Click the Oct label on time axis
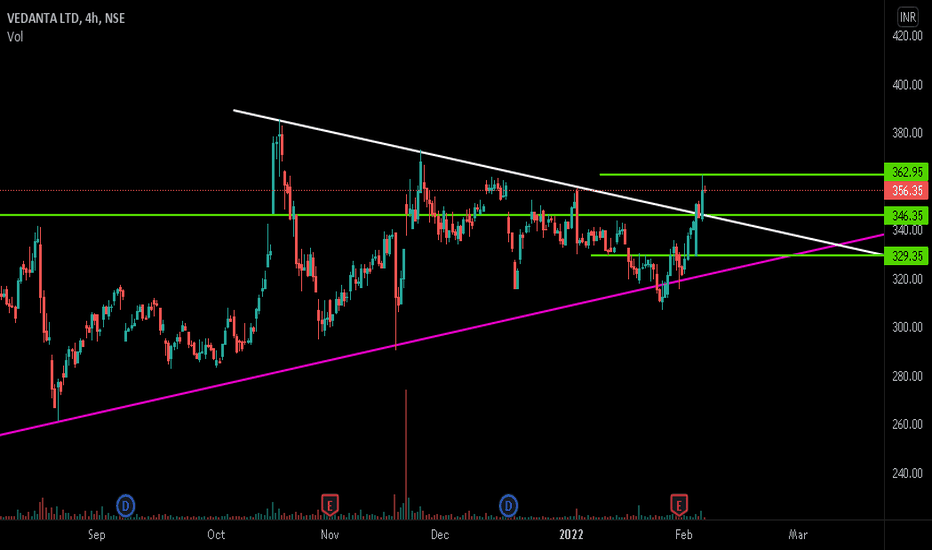This screenshot has width=932, height=550. pos(216,535)
